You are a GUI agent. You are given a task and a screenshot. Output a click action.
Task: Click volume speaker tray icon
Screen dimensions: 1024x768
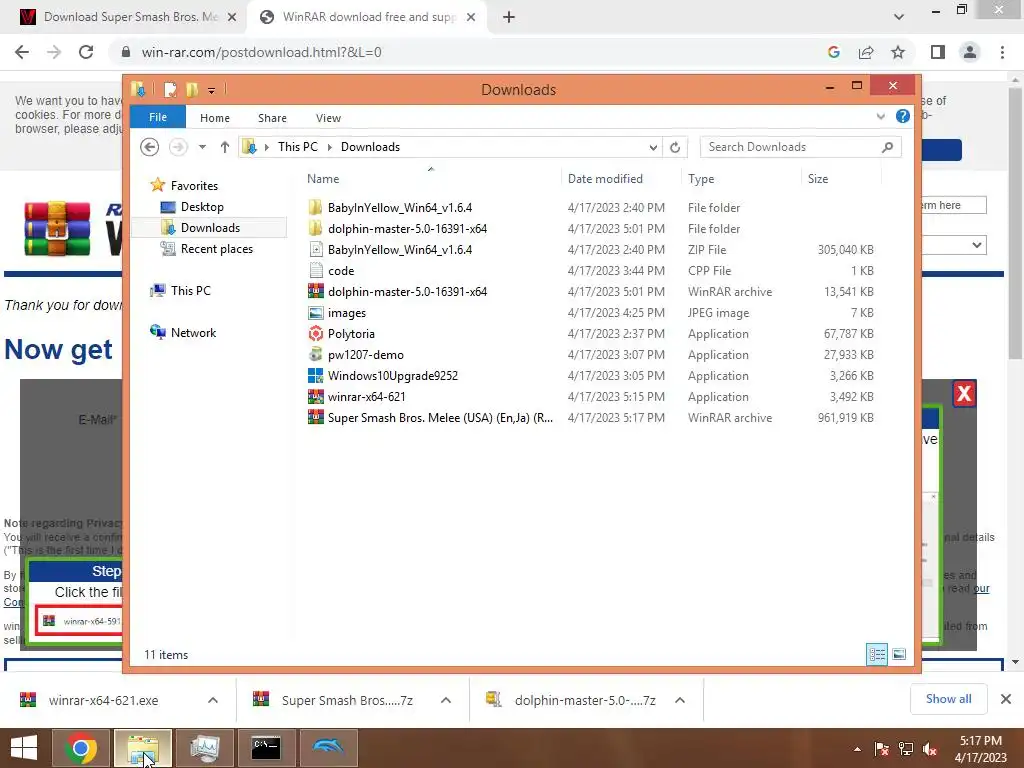(x=930, y=749)
